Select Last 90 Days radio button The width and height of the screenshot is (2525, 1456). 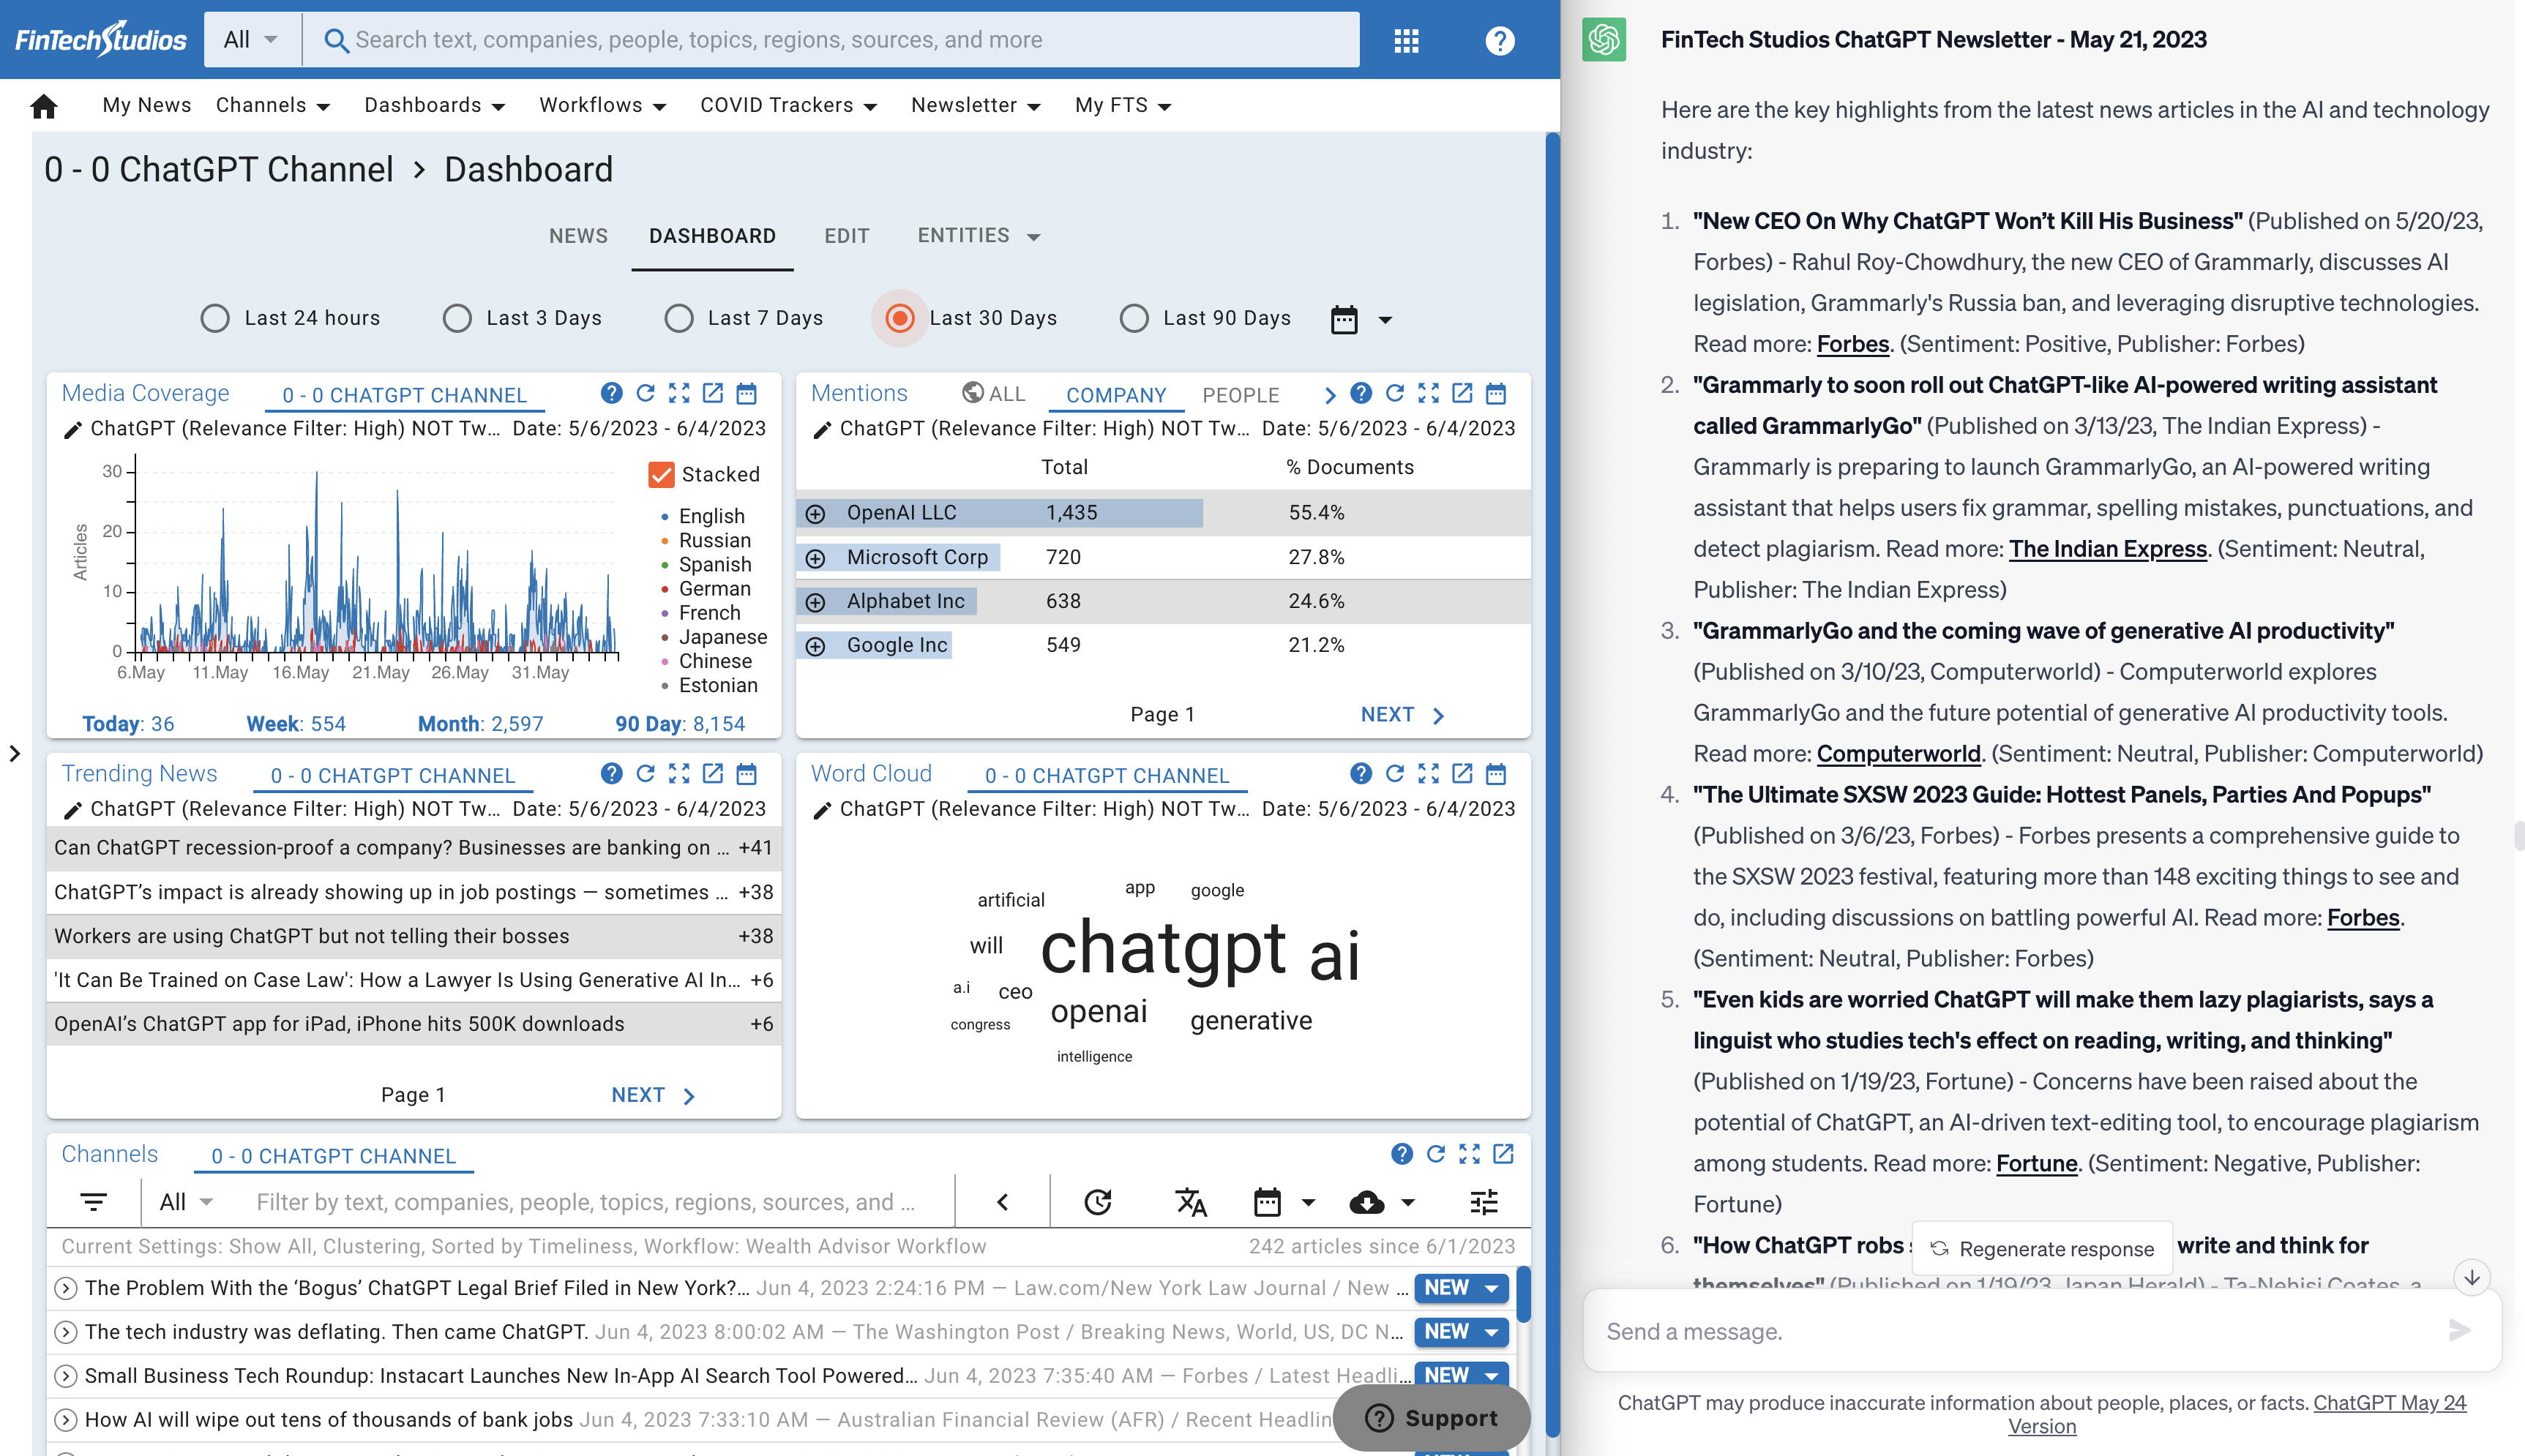(1134, 318)
